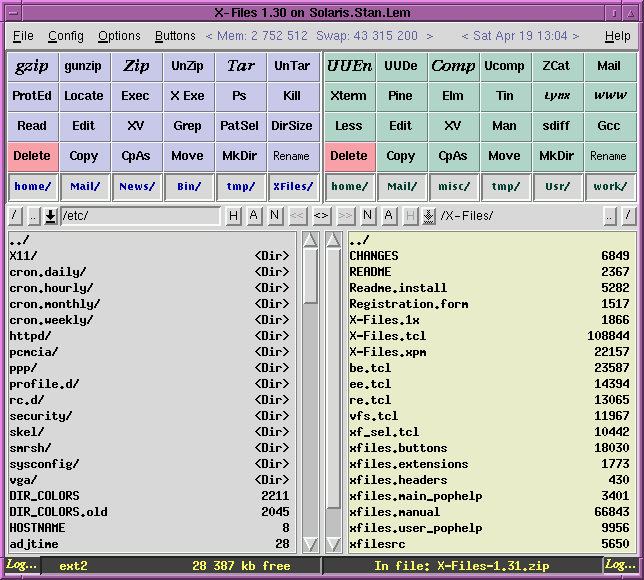The width and height of the screenshot is (644, 580).
Task: Click the red Delete button in green panel
Action: (349, 156)
